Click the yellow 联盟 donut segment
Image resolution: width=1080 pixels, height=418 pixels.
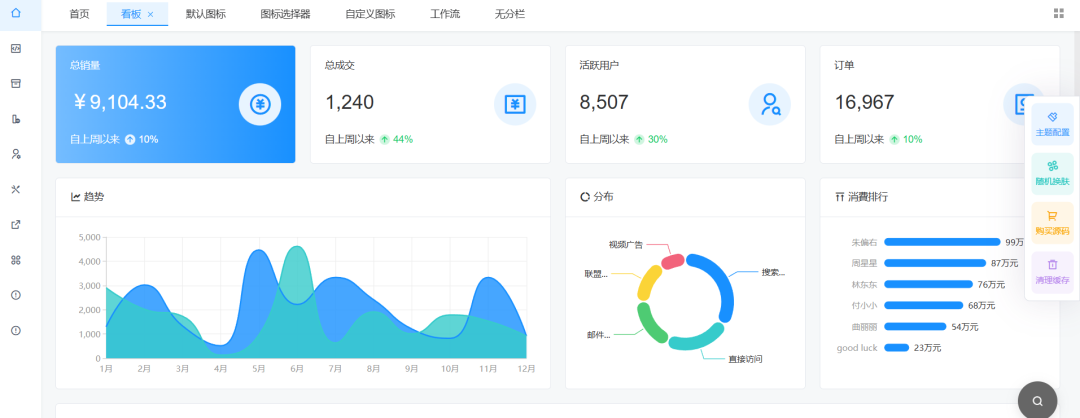648,283
